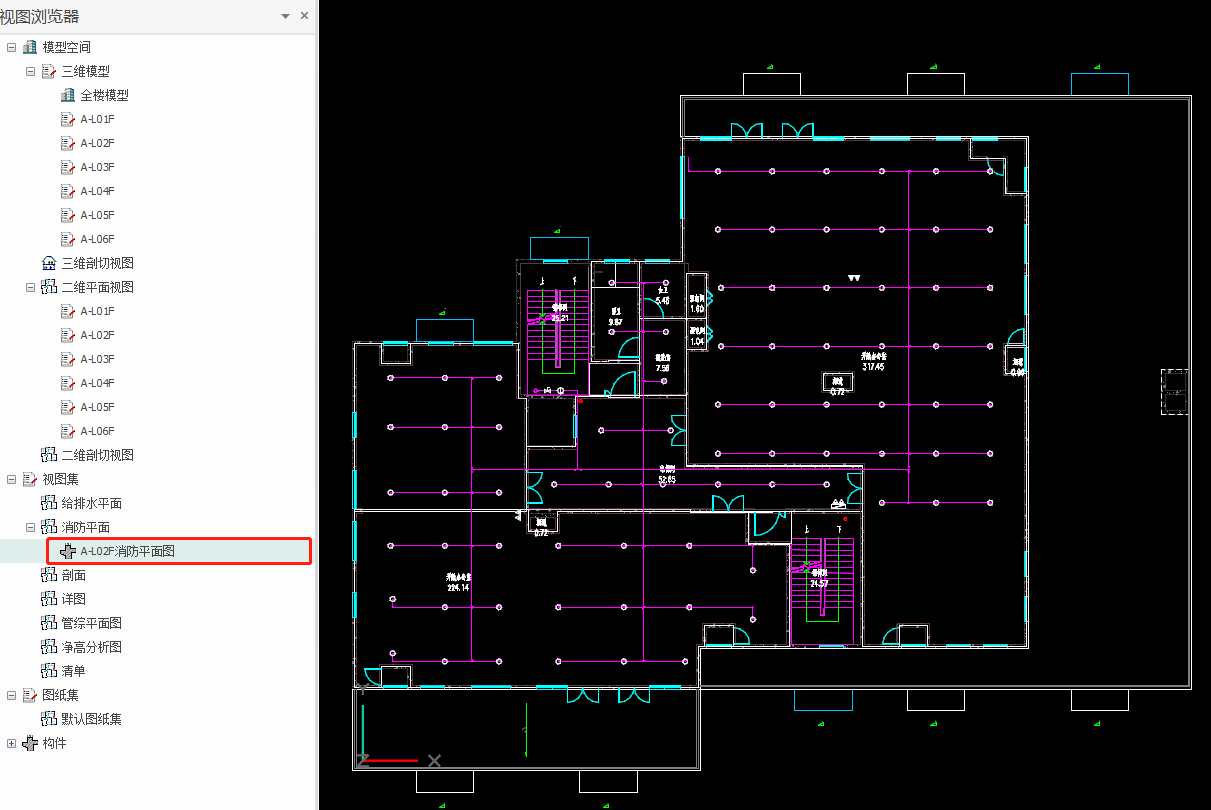1211x810 pixels.
Task: Click the icon beside 给排水平面
Action: (49, 503)
